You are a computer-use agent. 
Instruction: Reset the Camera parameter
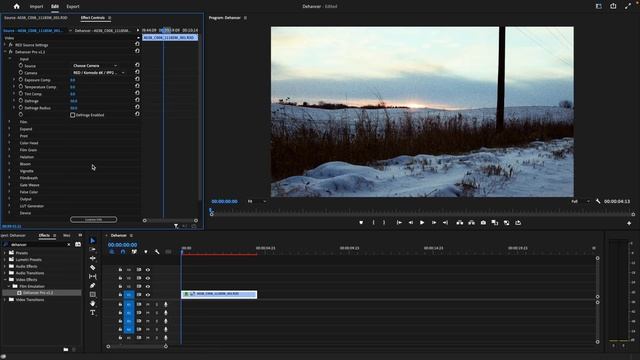coord(137,72)
